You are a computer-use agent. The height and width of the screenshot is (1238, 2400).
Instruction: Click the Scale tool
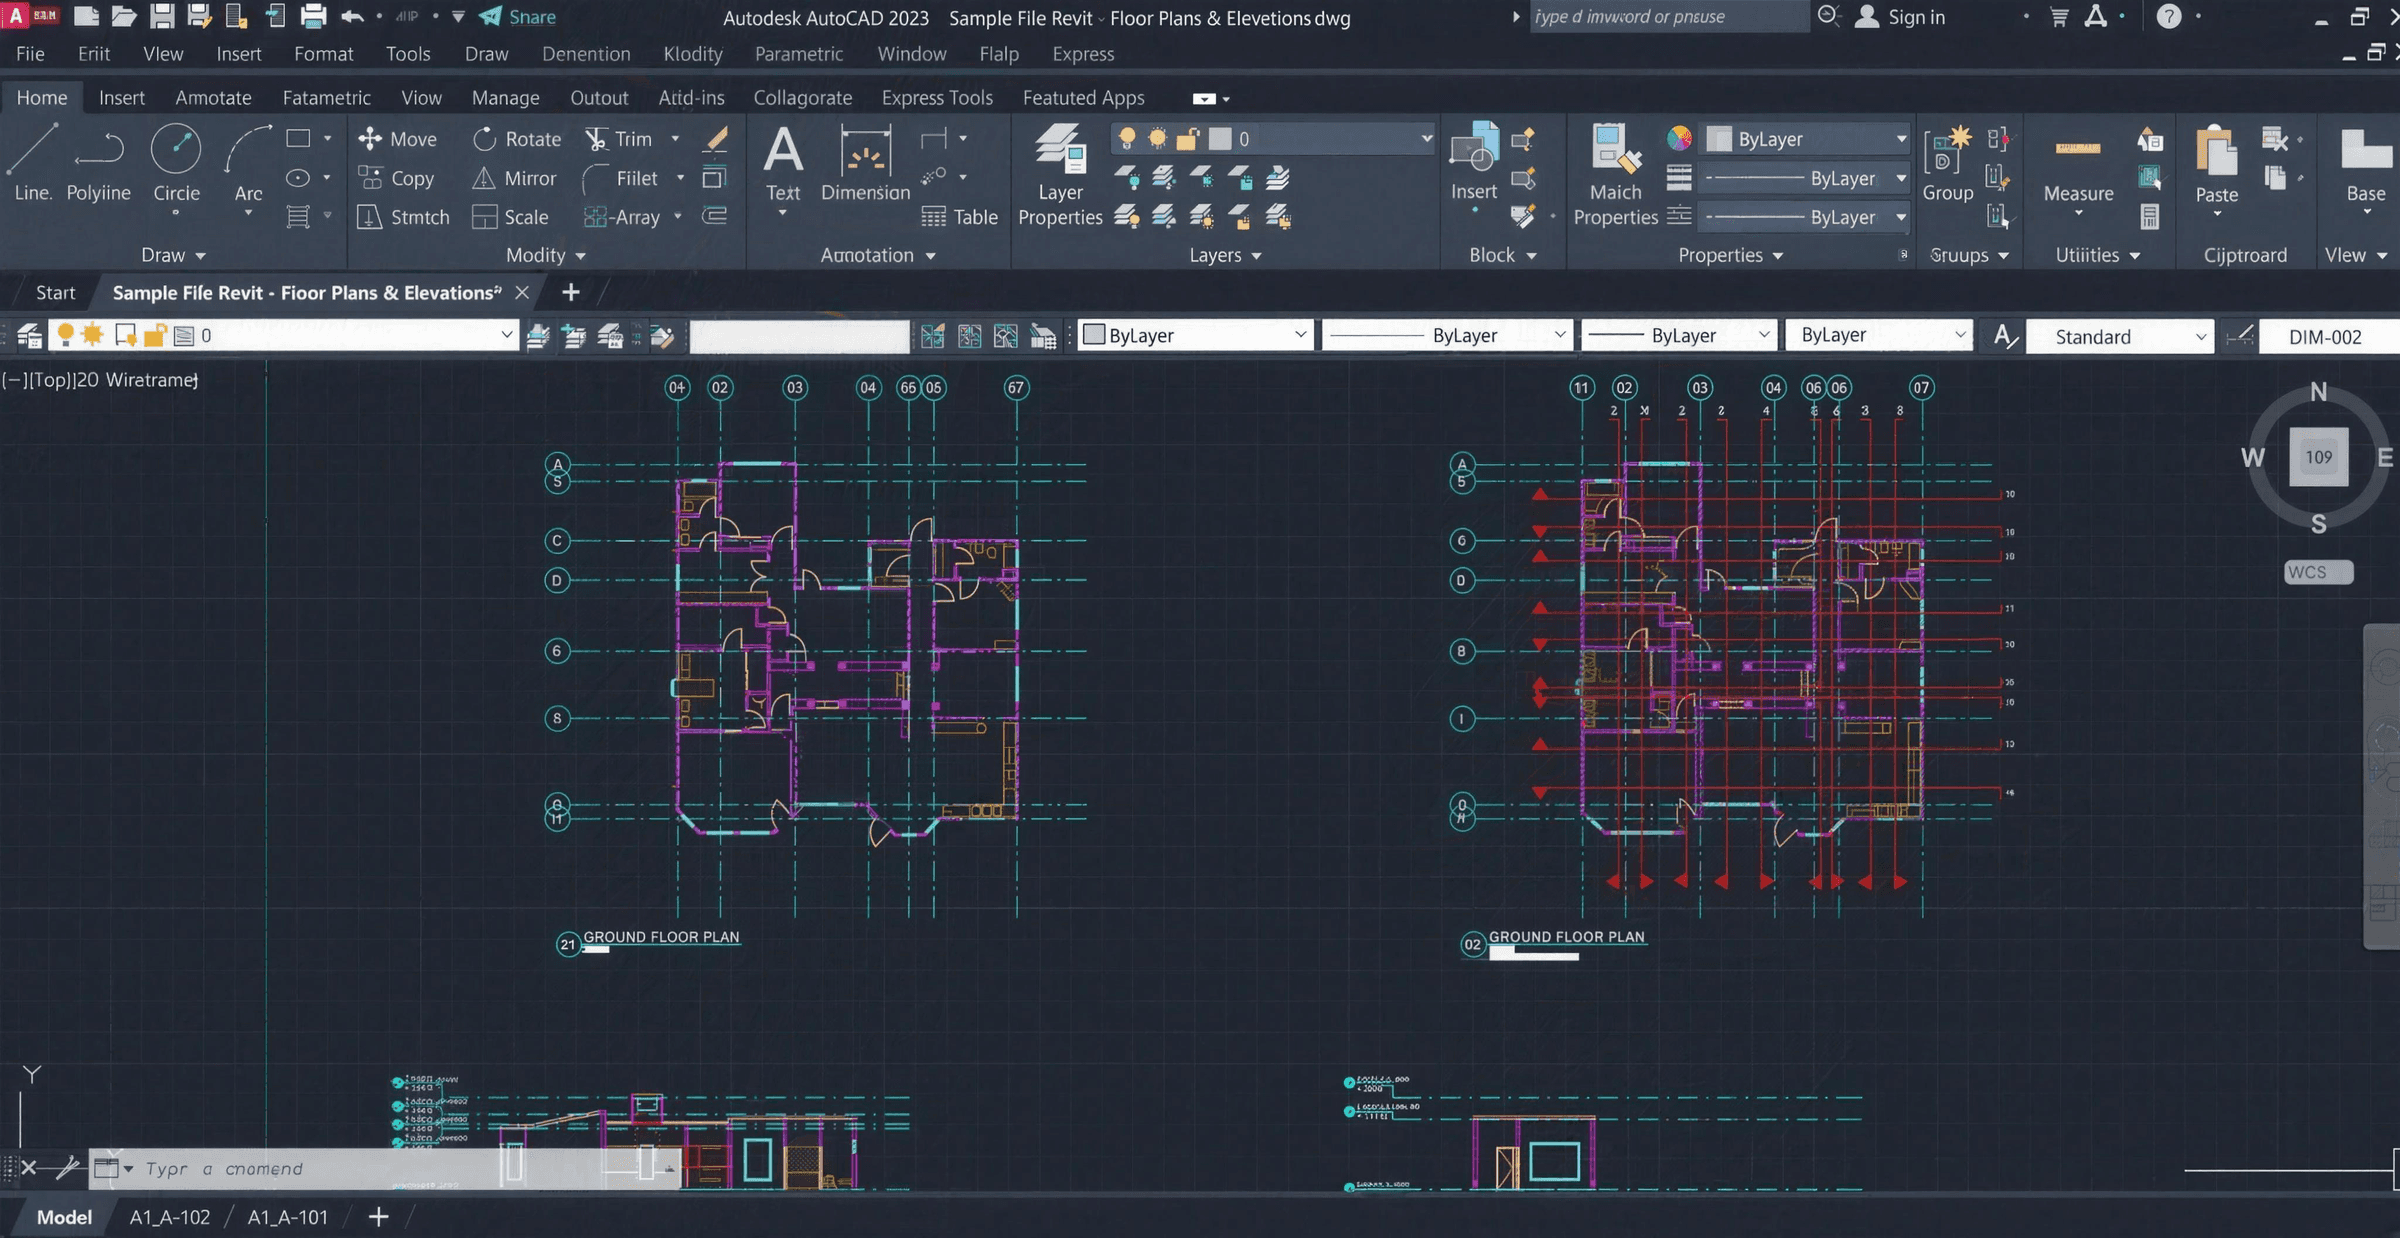(510, 217)
